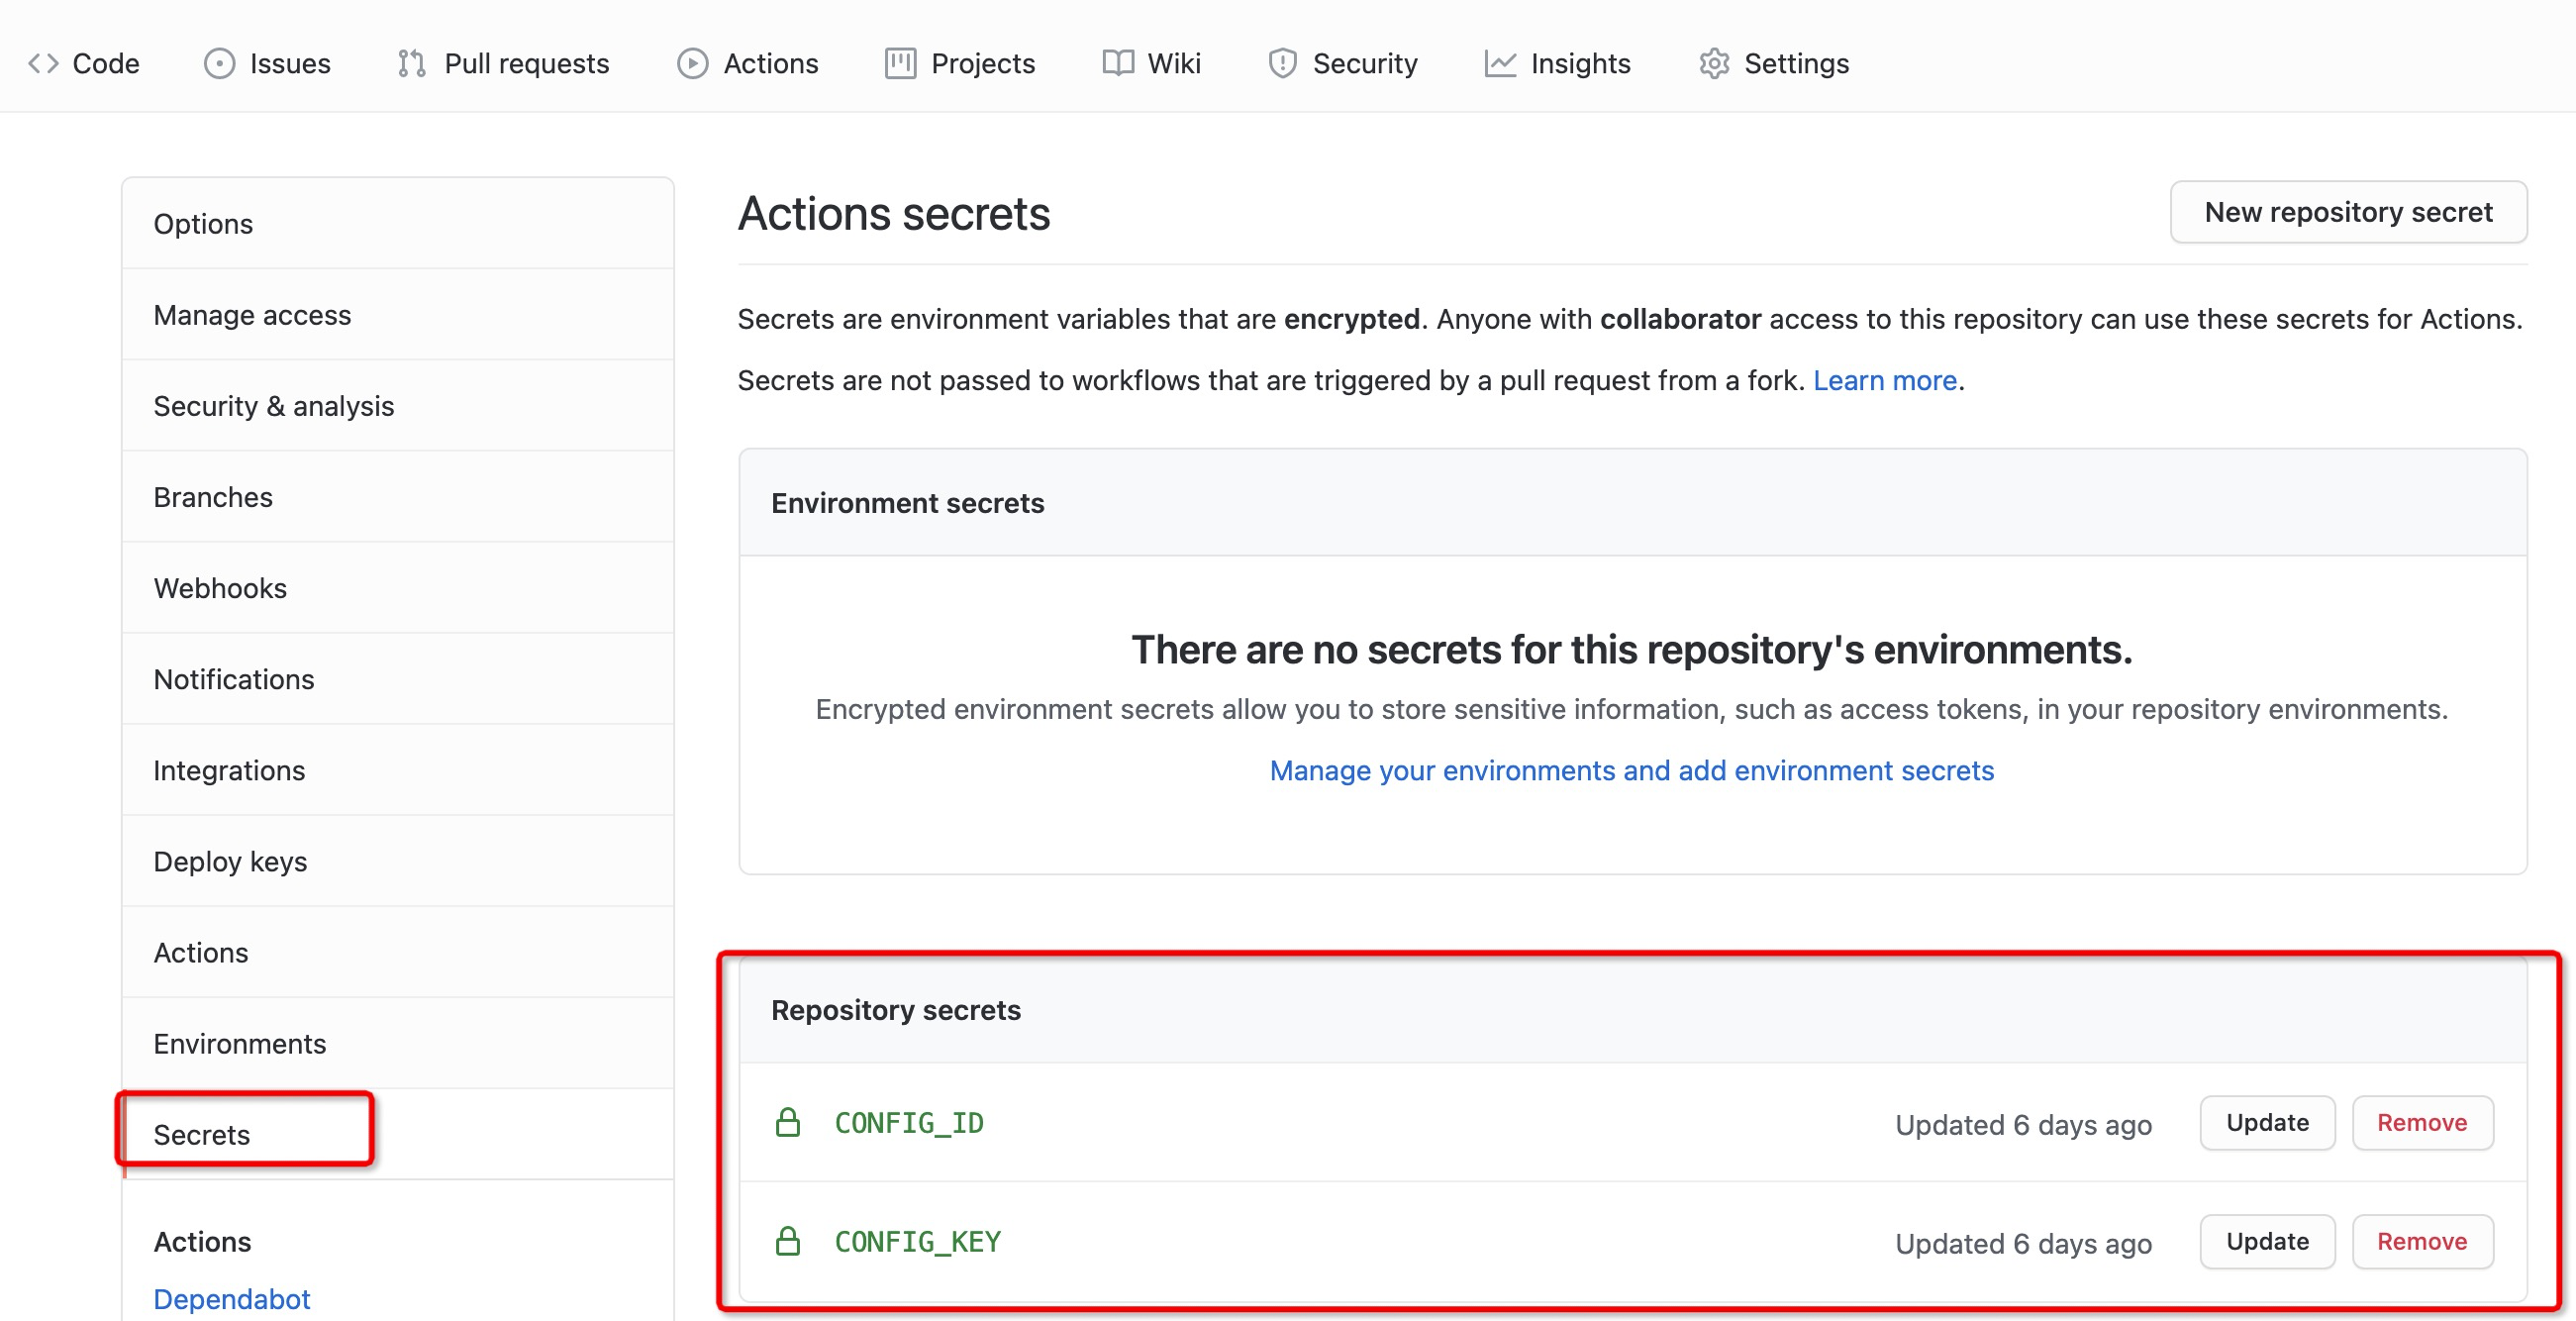Image resolution: width=2576 pixels, height=1321 pixels.
Task: Click Manage your environments and add environment secrets
Action: [1631, 770]
